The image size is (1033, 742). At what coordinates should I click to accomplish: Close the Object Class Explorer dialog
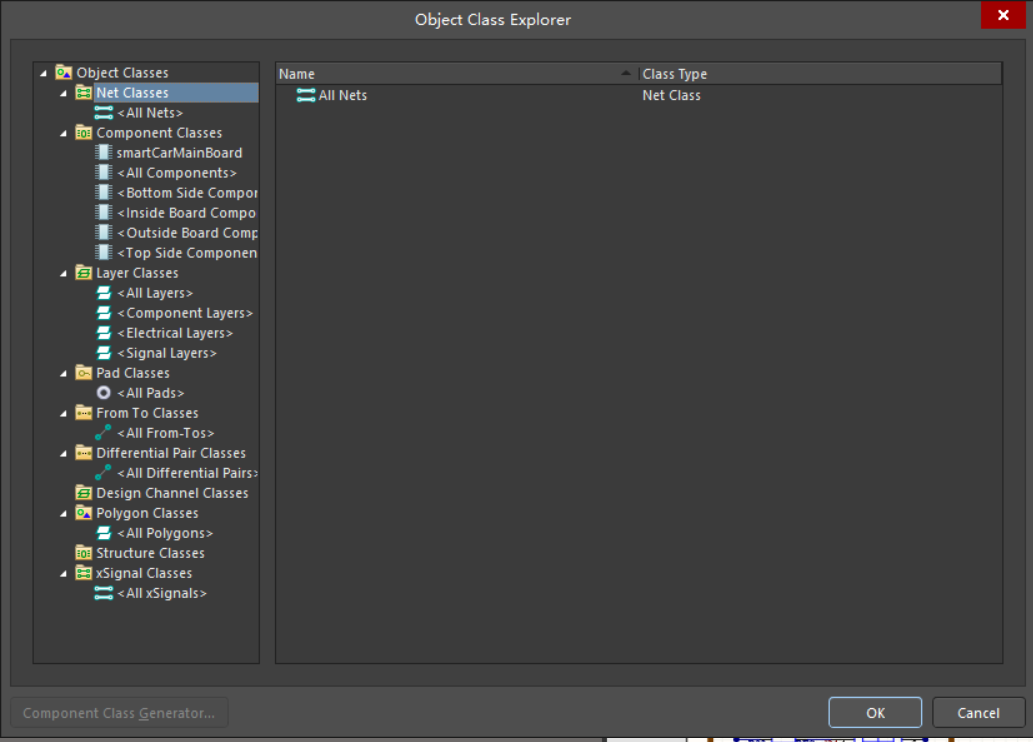[x=1003, y=15]
